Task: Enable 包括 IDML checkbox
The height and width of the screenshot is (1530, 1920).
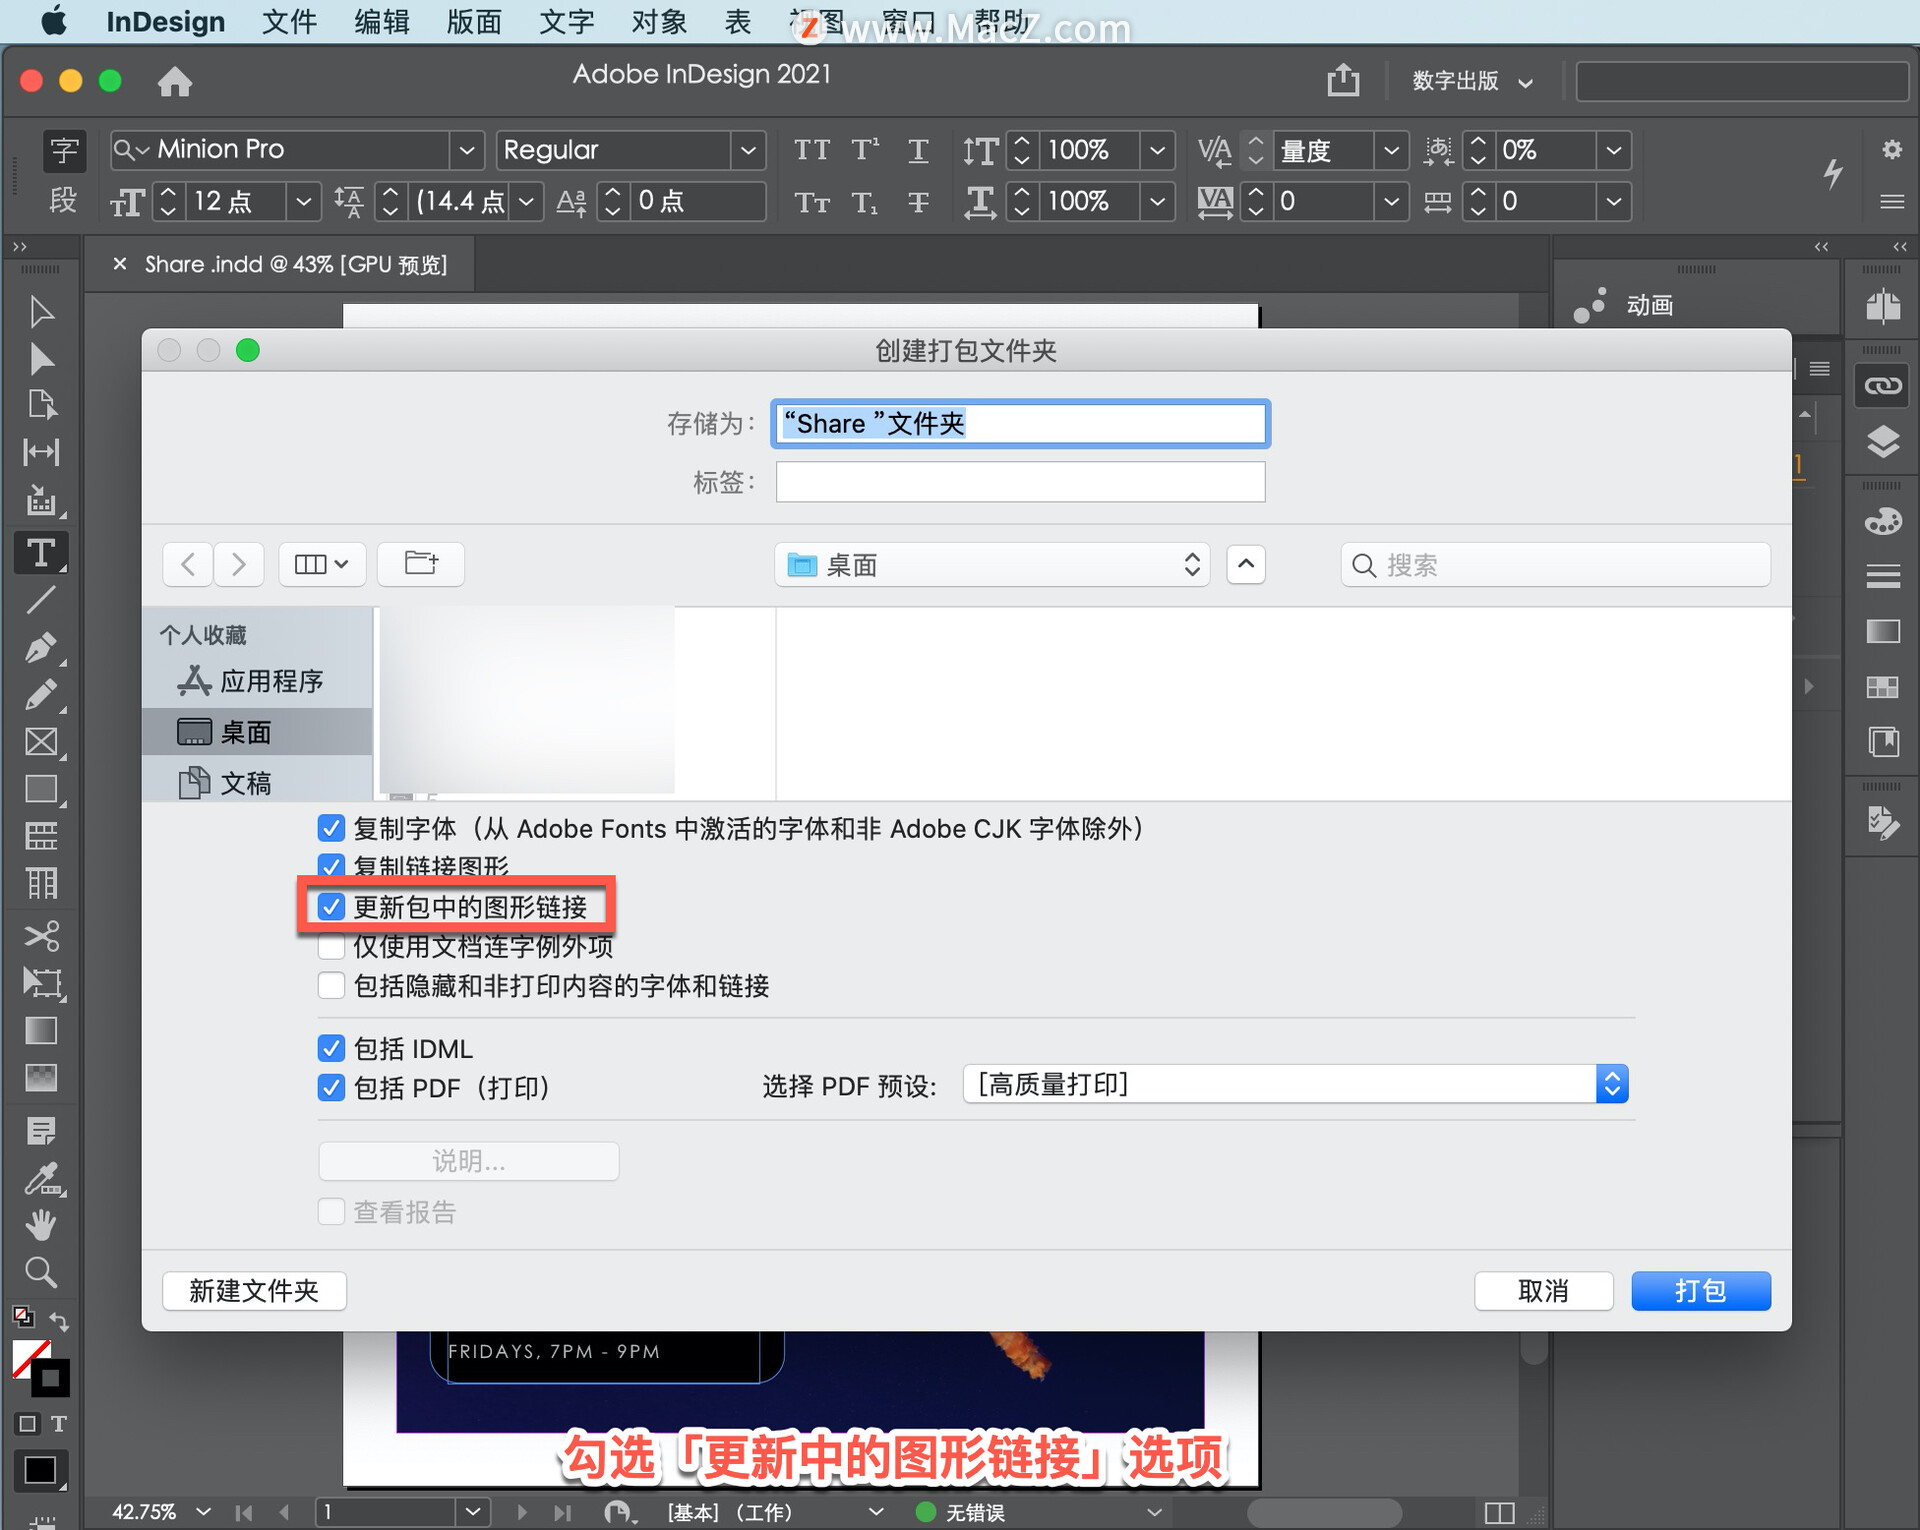Action: point(329,1044)
